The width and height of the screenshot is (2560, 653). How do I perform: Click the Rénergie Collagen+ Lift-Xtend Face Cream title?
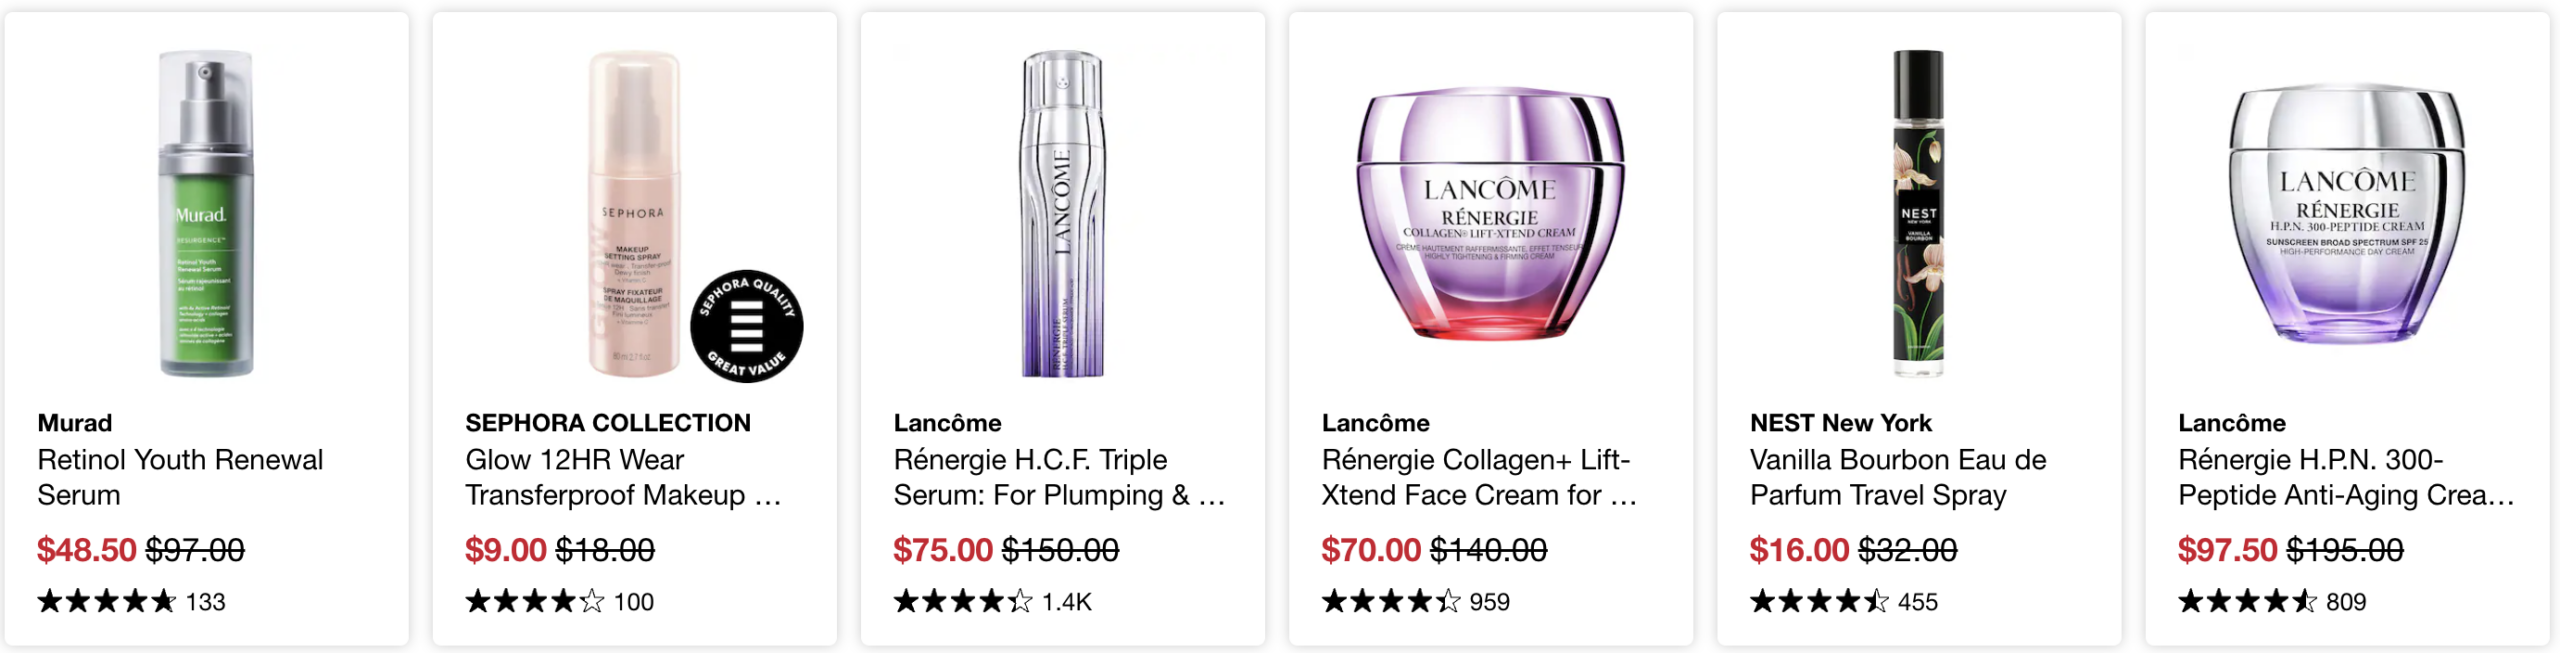pyautogui.click(x=1478, y=477)
